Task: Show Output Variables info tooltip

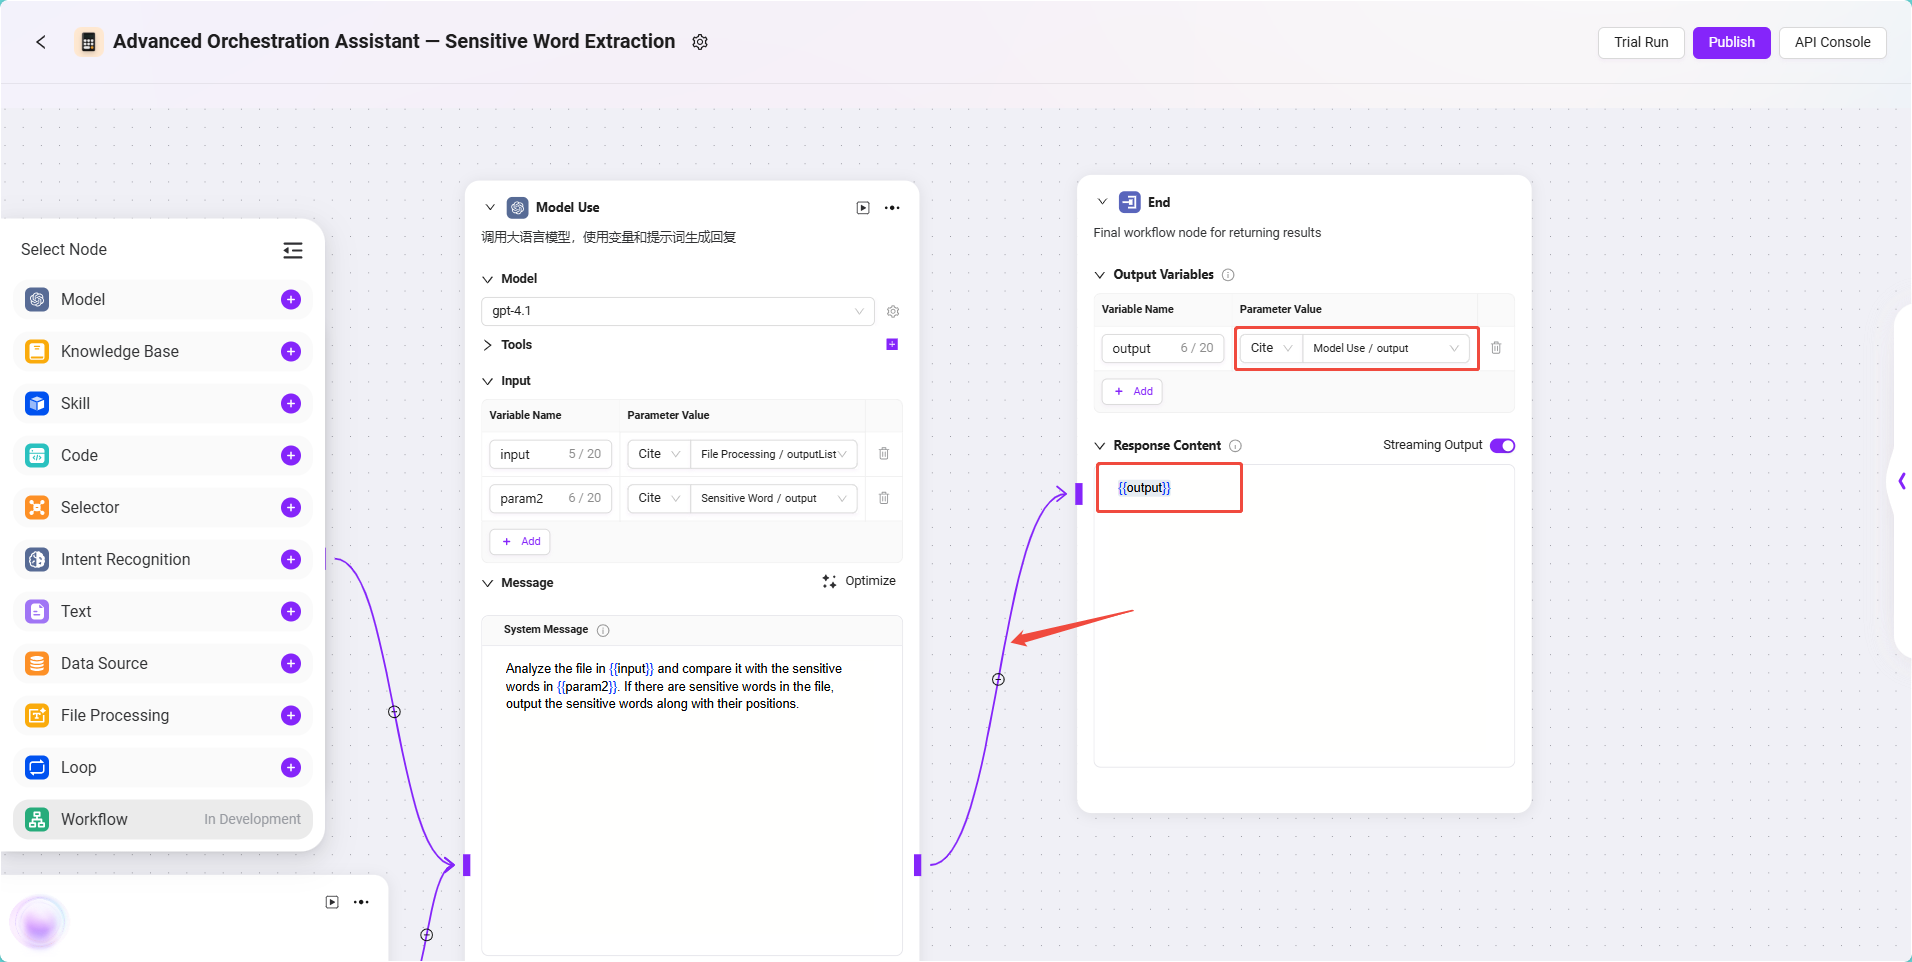Action: 1228,275
